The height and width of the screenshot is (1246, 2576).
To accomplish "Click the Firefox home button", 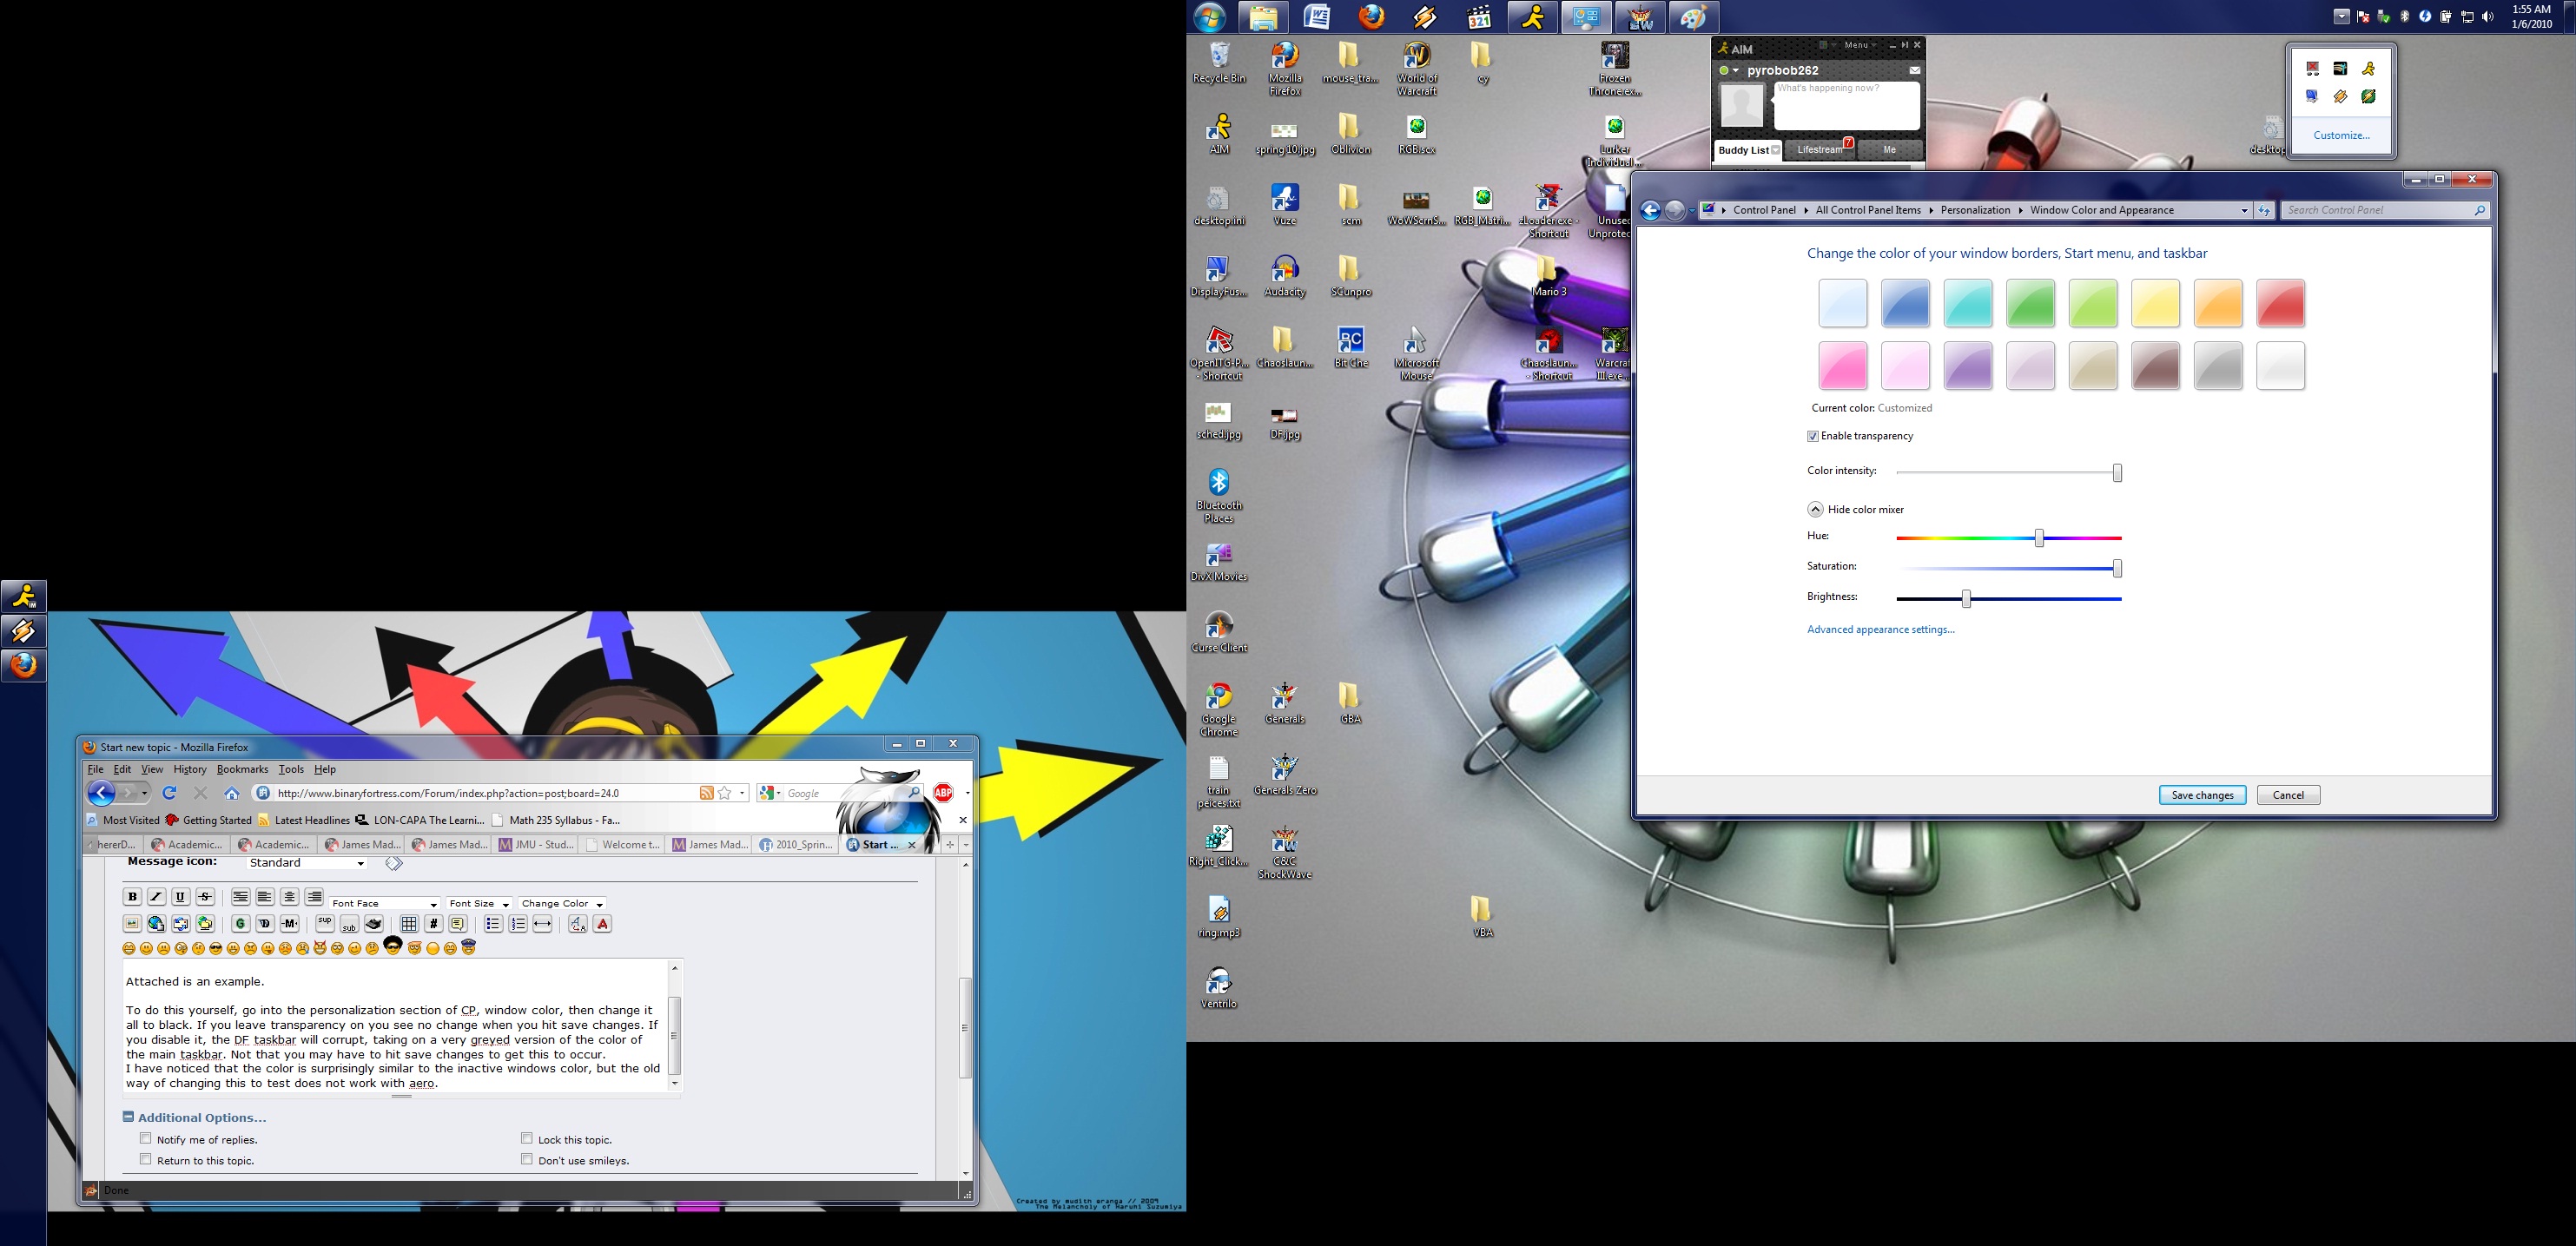I will [x=231, y=793].
